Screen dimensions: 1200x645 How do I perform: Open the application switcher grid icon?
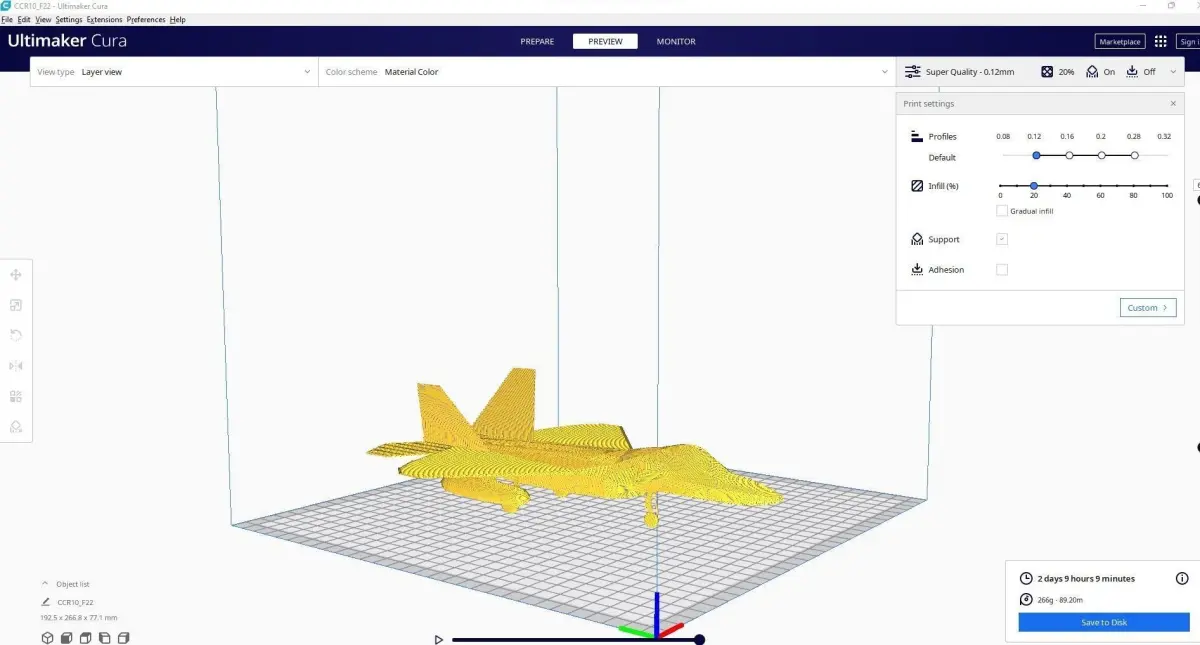(1160, 41)
